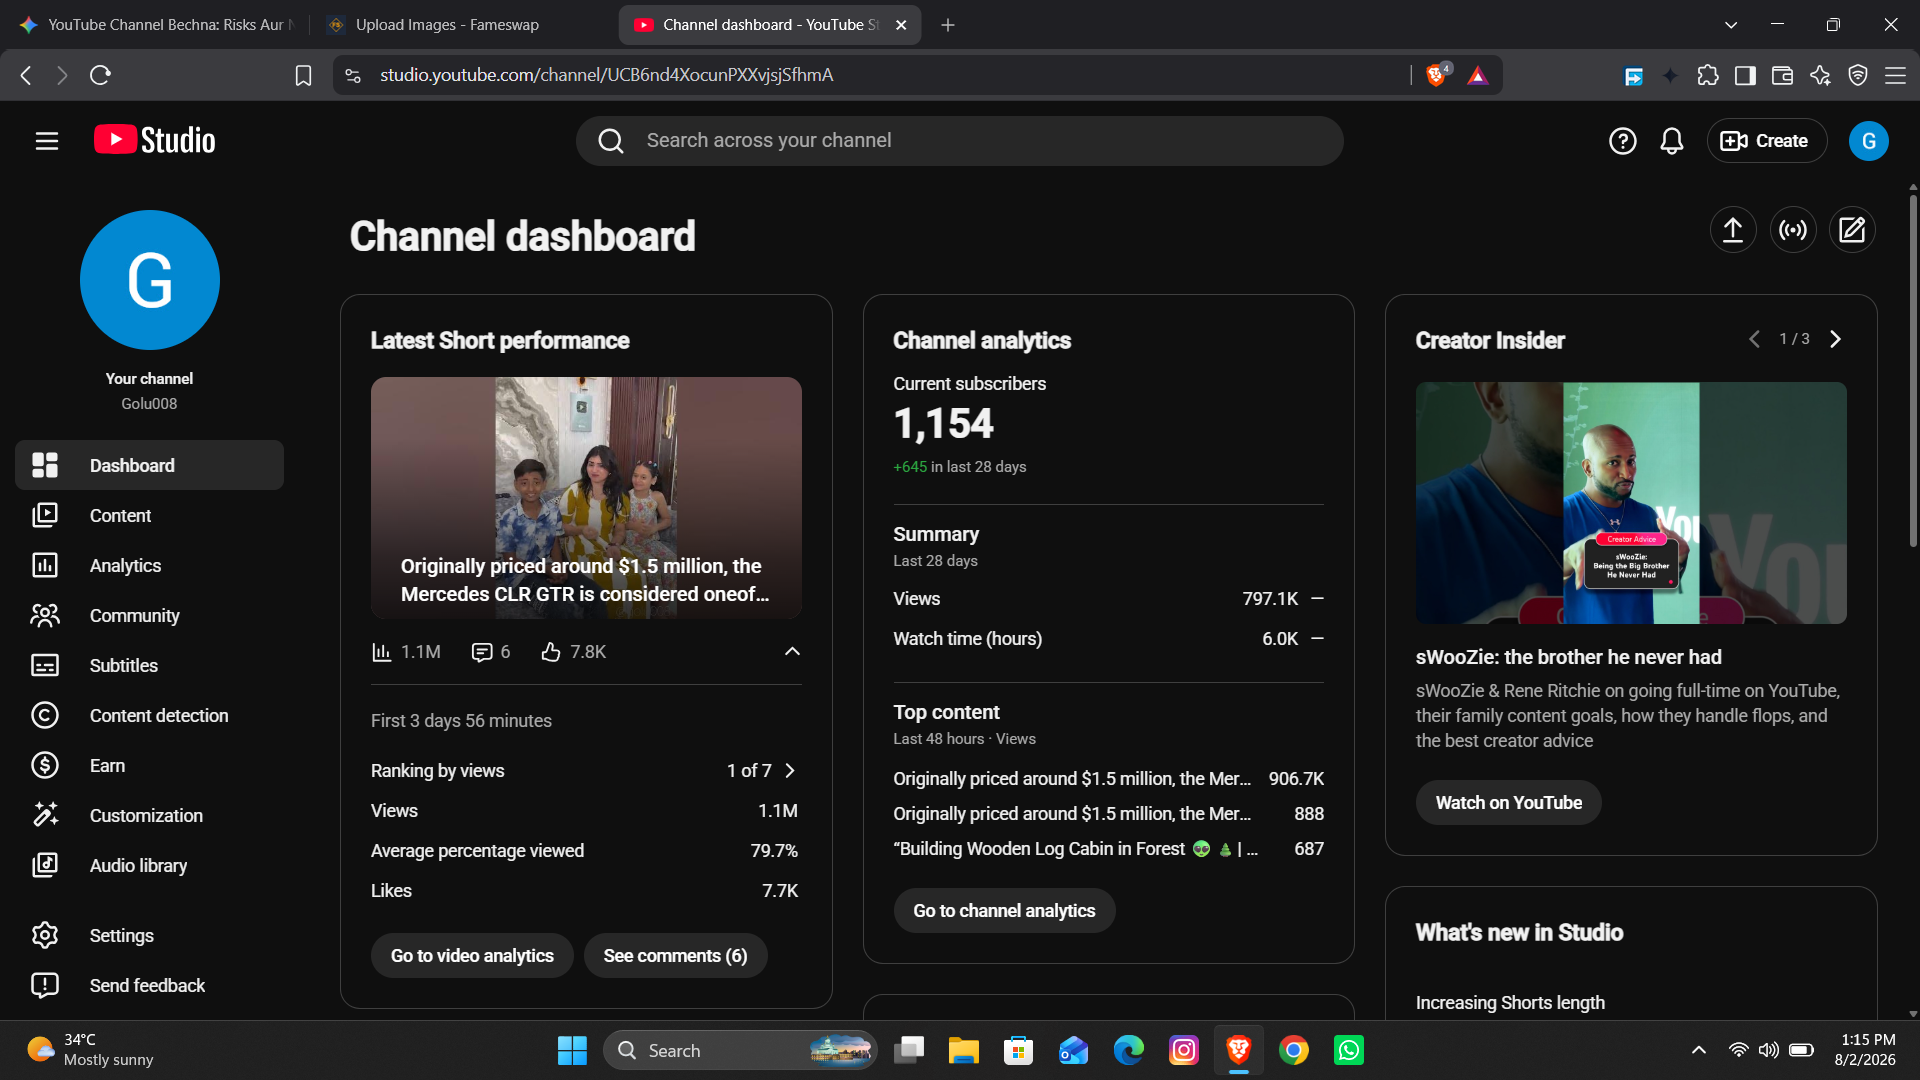Image resolution: width=1920 pixels, height=1080 pixels.
Task: Click the views bar-chart stat on the Short
Action: 406,652
